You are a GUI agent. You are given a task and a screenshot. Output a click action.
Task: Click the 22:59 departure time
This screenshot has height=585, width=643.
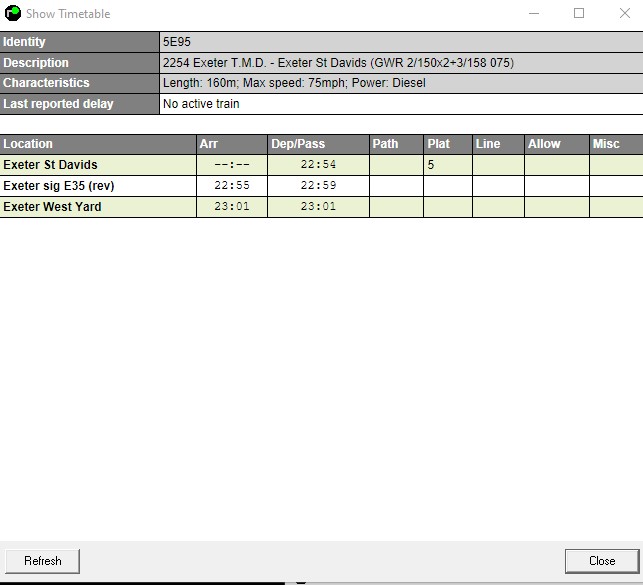(x=318, y=186)
